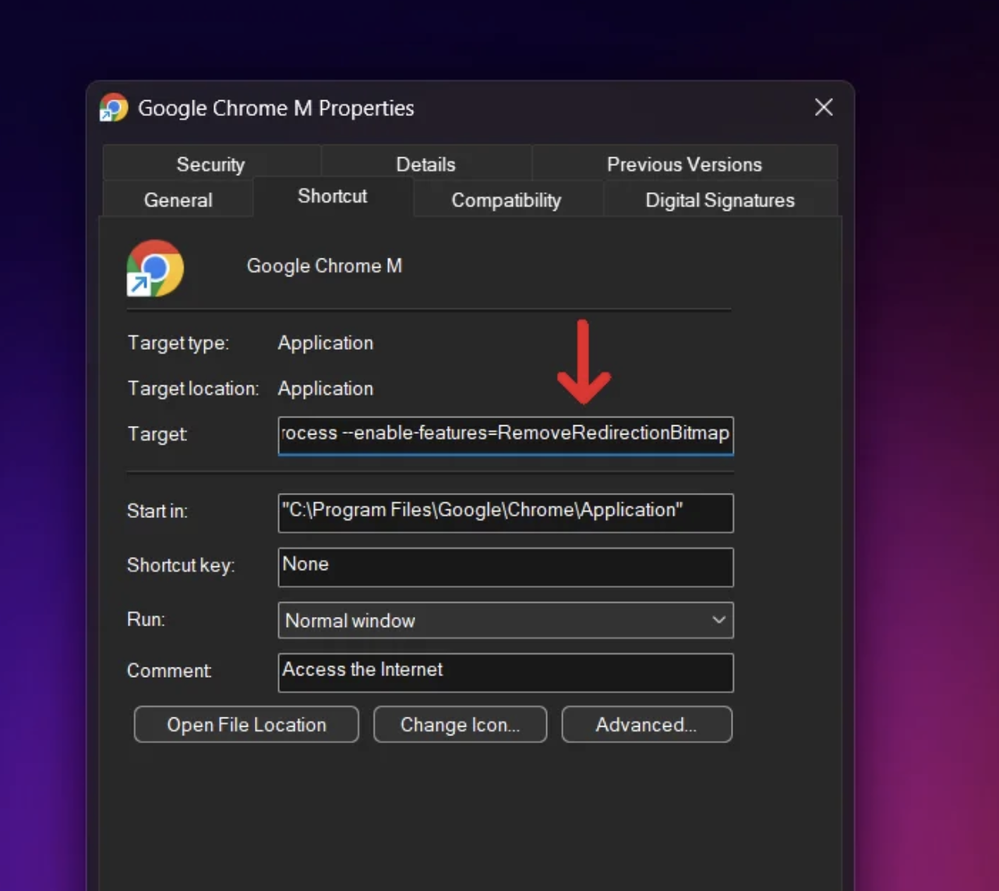This screenshot has width=999, height=891.
Task: Click the Change Icon button
Action: tap(460, 725)
